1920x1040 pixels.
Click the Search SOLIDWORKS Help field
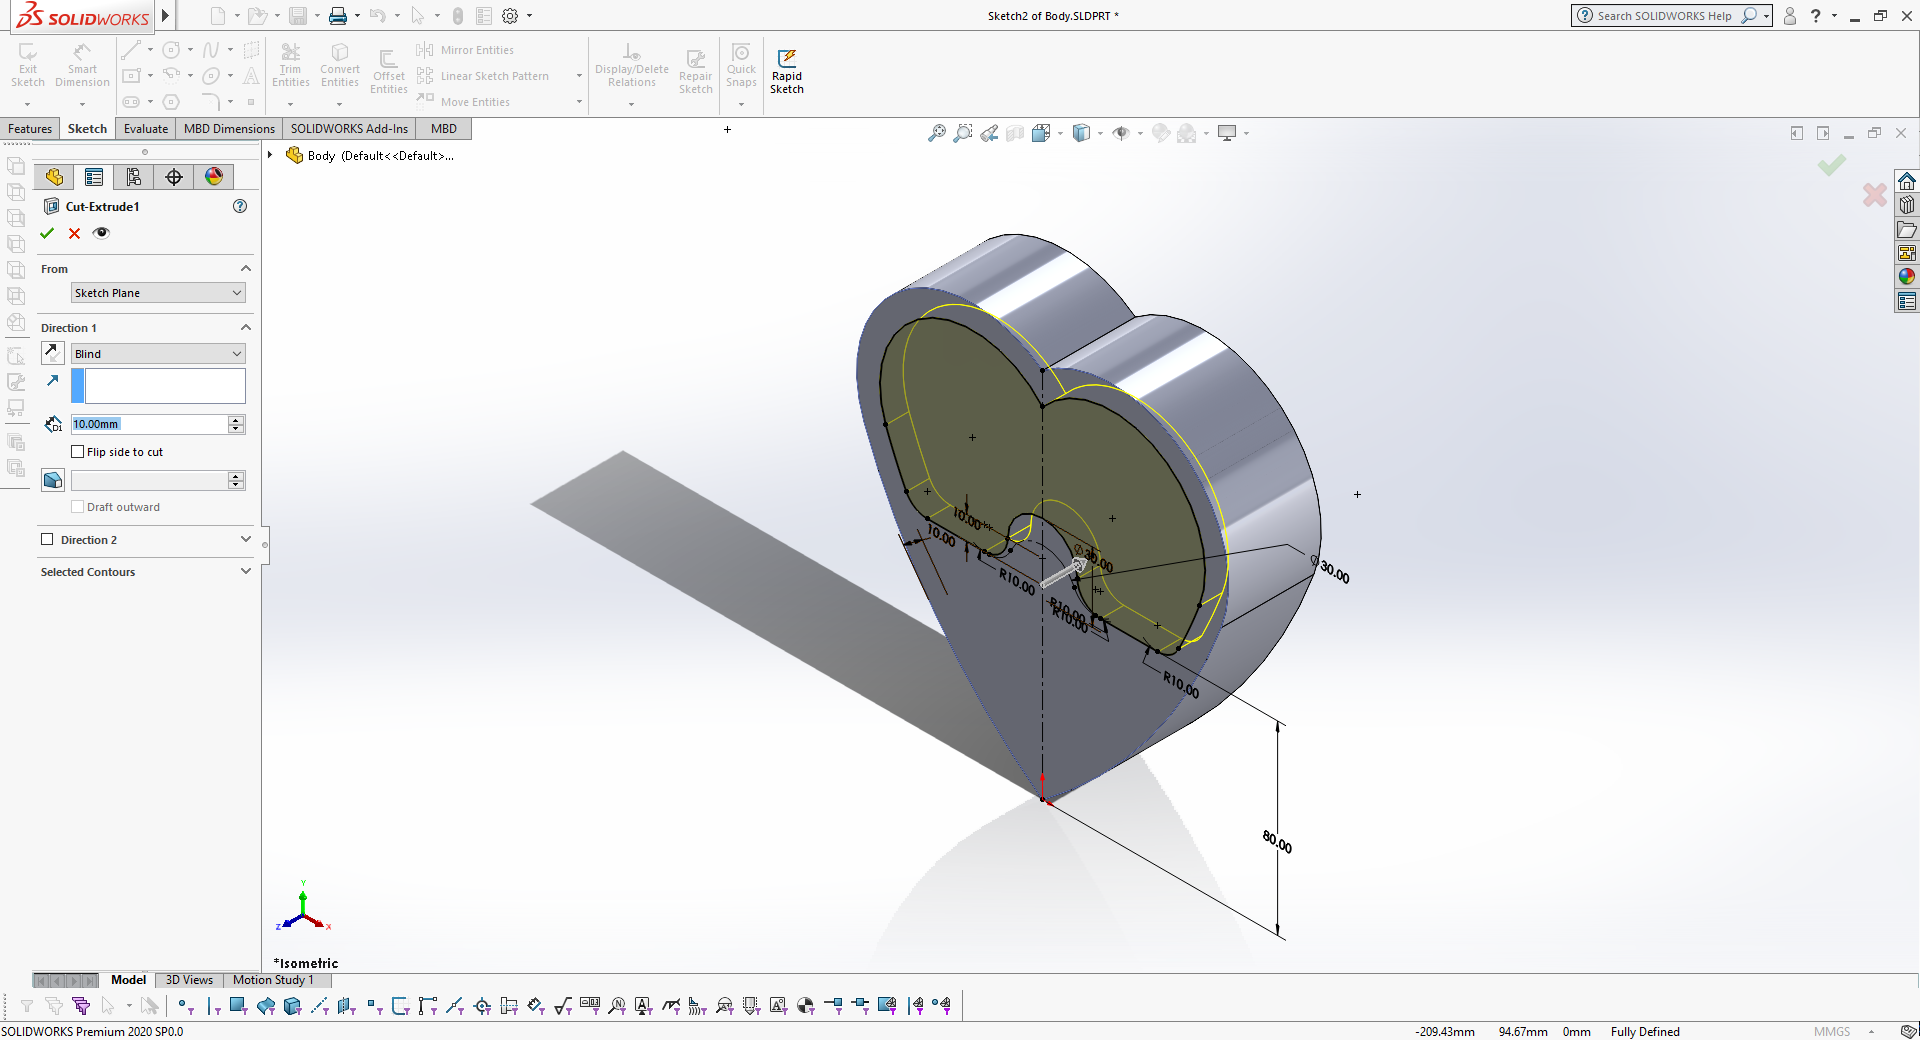[x=1665, y=16]
